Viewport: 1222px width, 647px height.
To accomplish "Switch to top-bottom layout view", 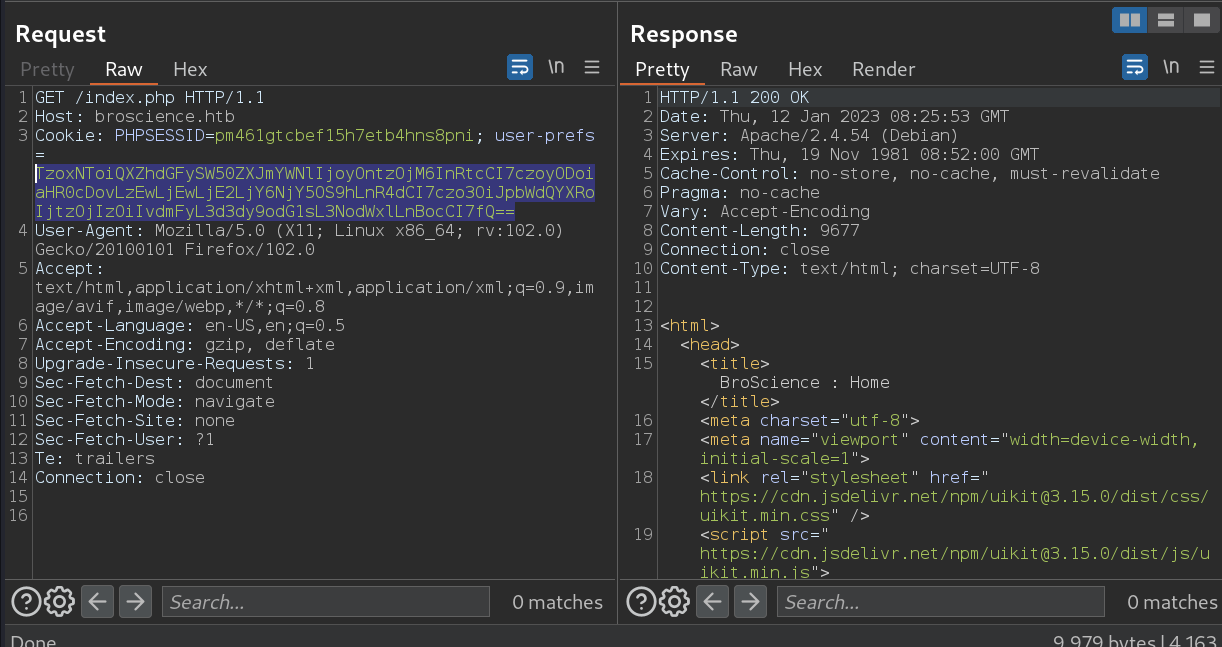I will [1164, 20].
